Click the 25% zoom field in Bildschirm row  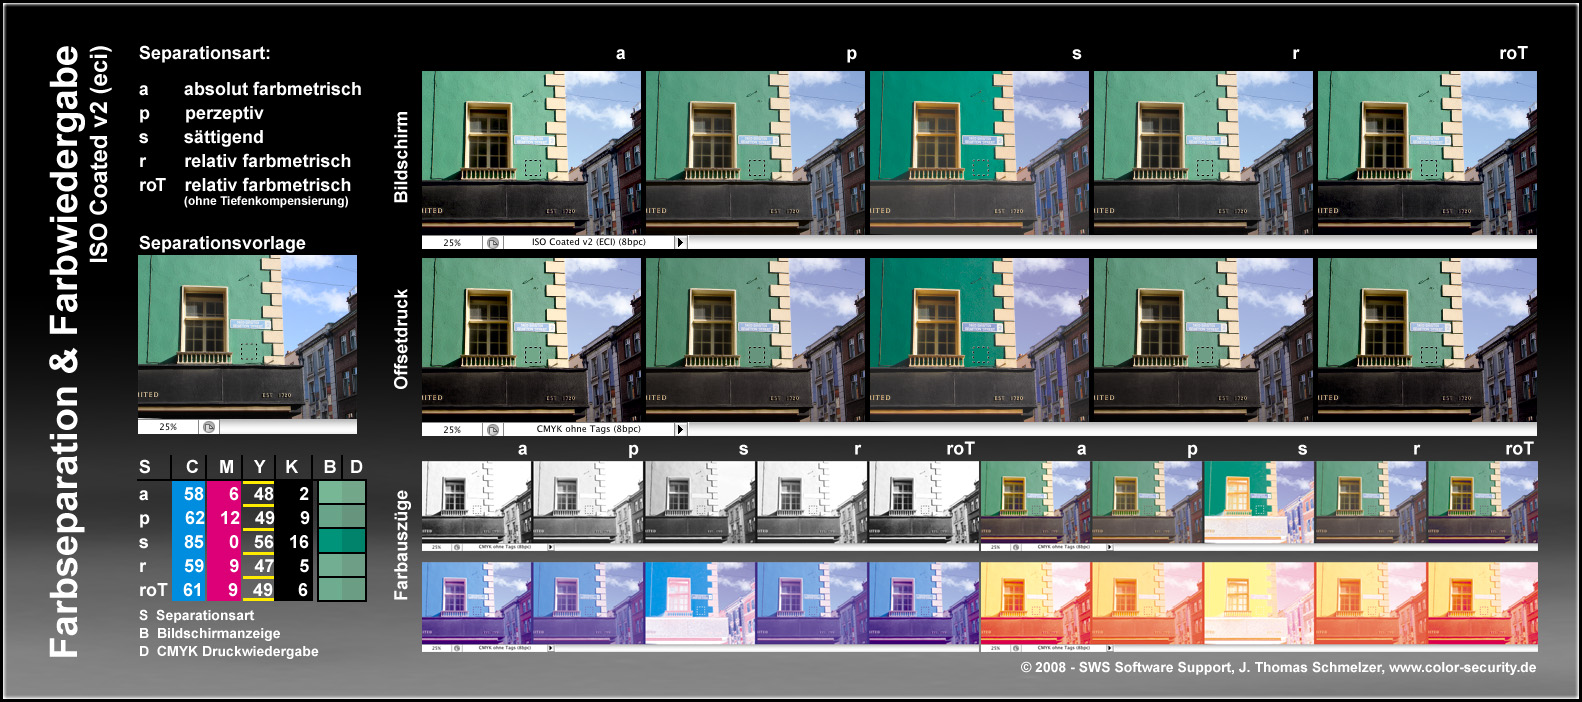[x=452, y=242]
